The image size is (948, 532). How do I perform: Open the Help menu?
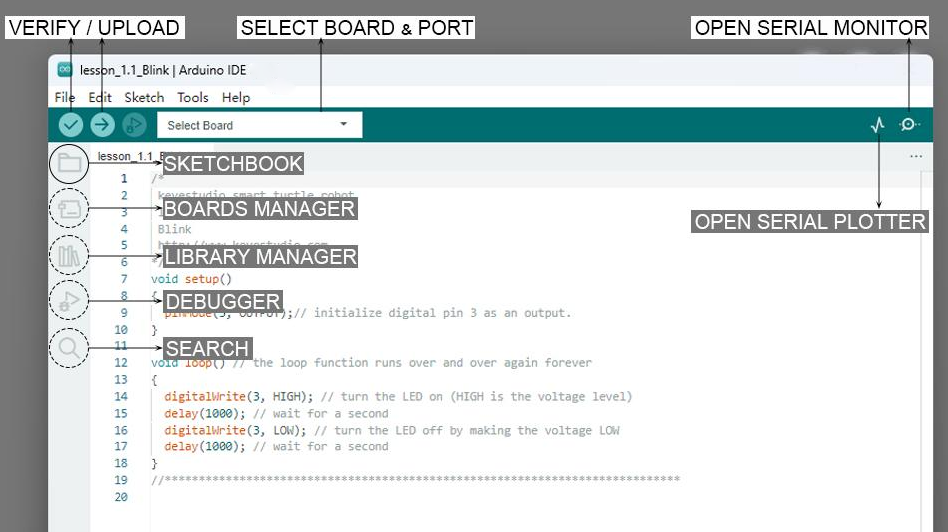point(236,97)
